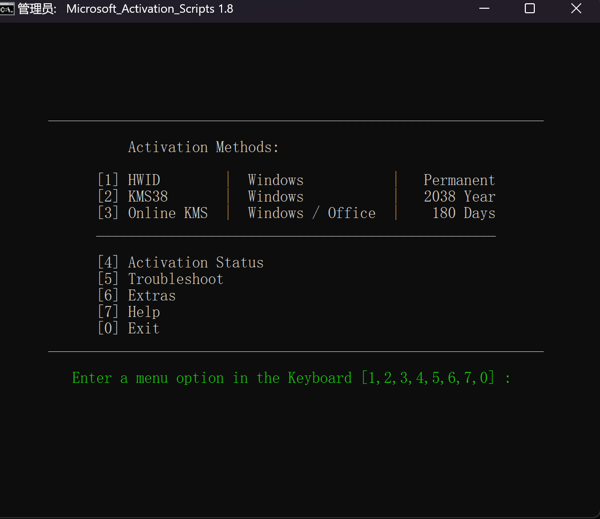This screenshot has height=519, width=600.
Task: Click the 180 Days text
Action: (463, 213)
